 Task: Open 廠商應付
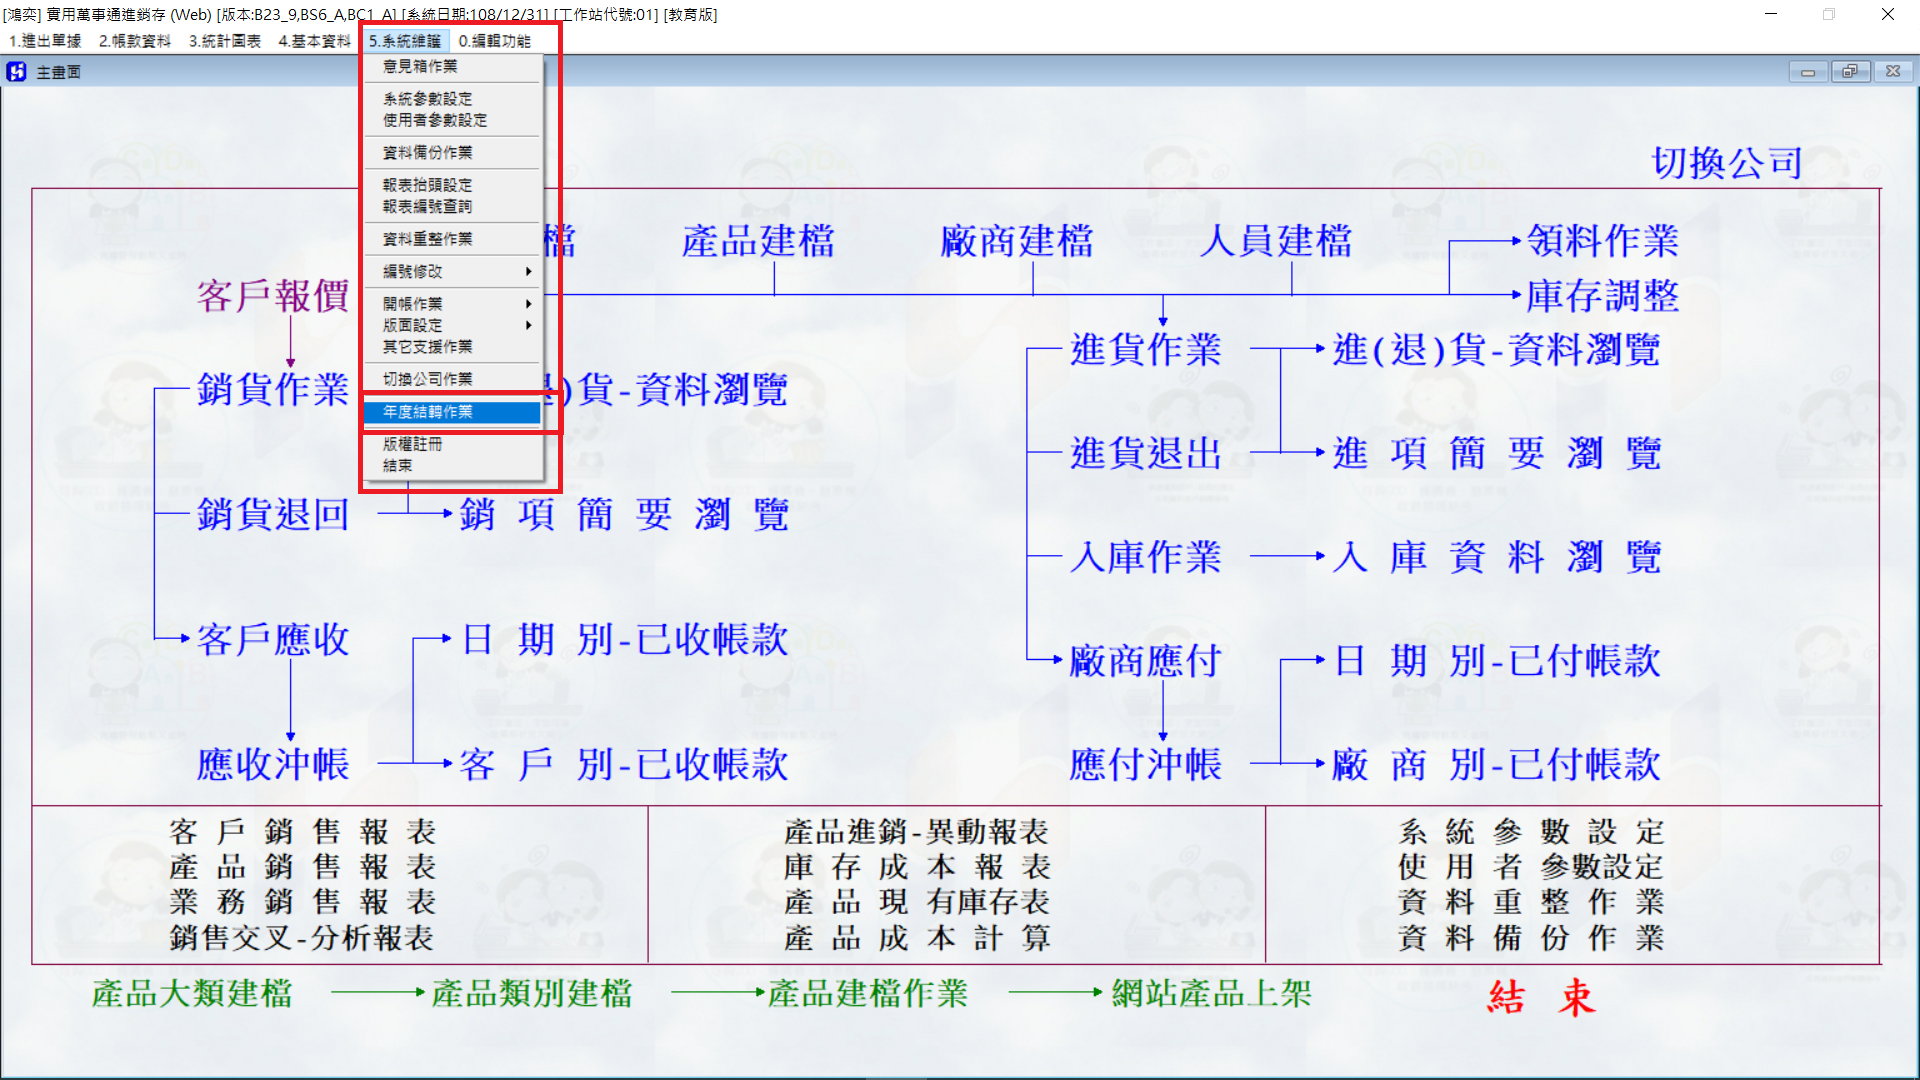[1146, 660]
